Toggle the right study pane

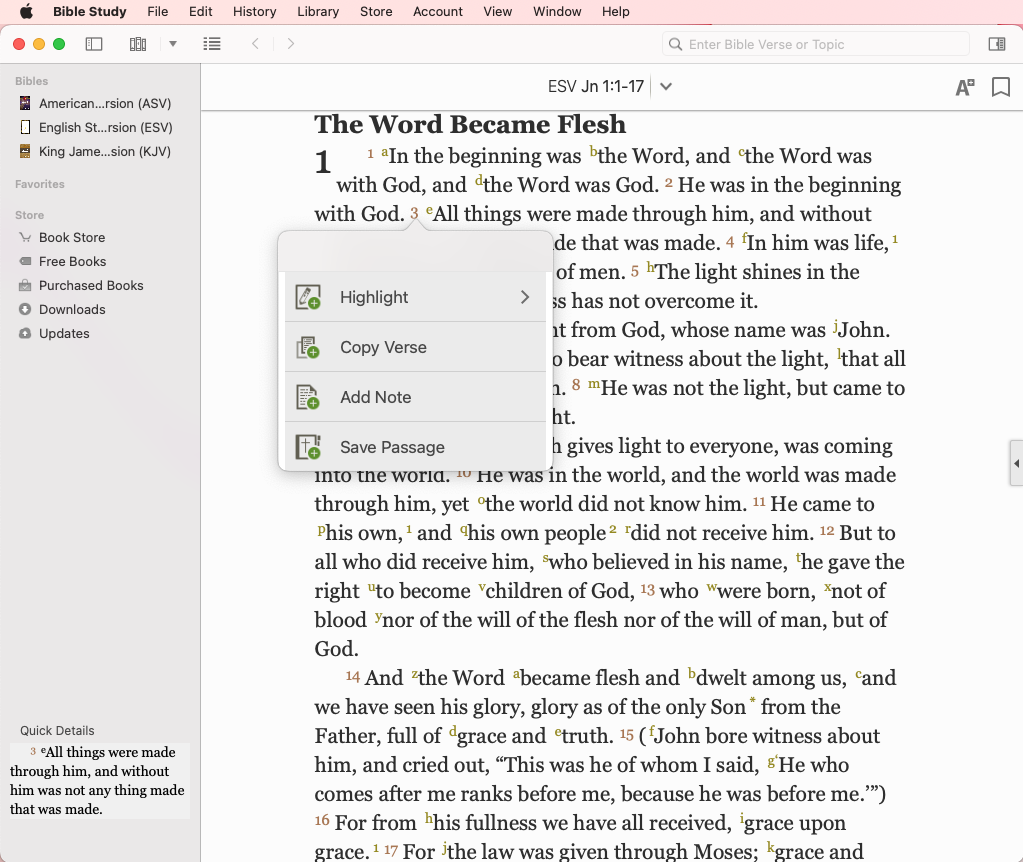996,44
